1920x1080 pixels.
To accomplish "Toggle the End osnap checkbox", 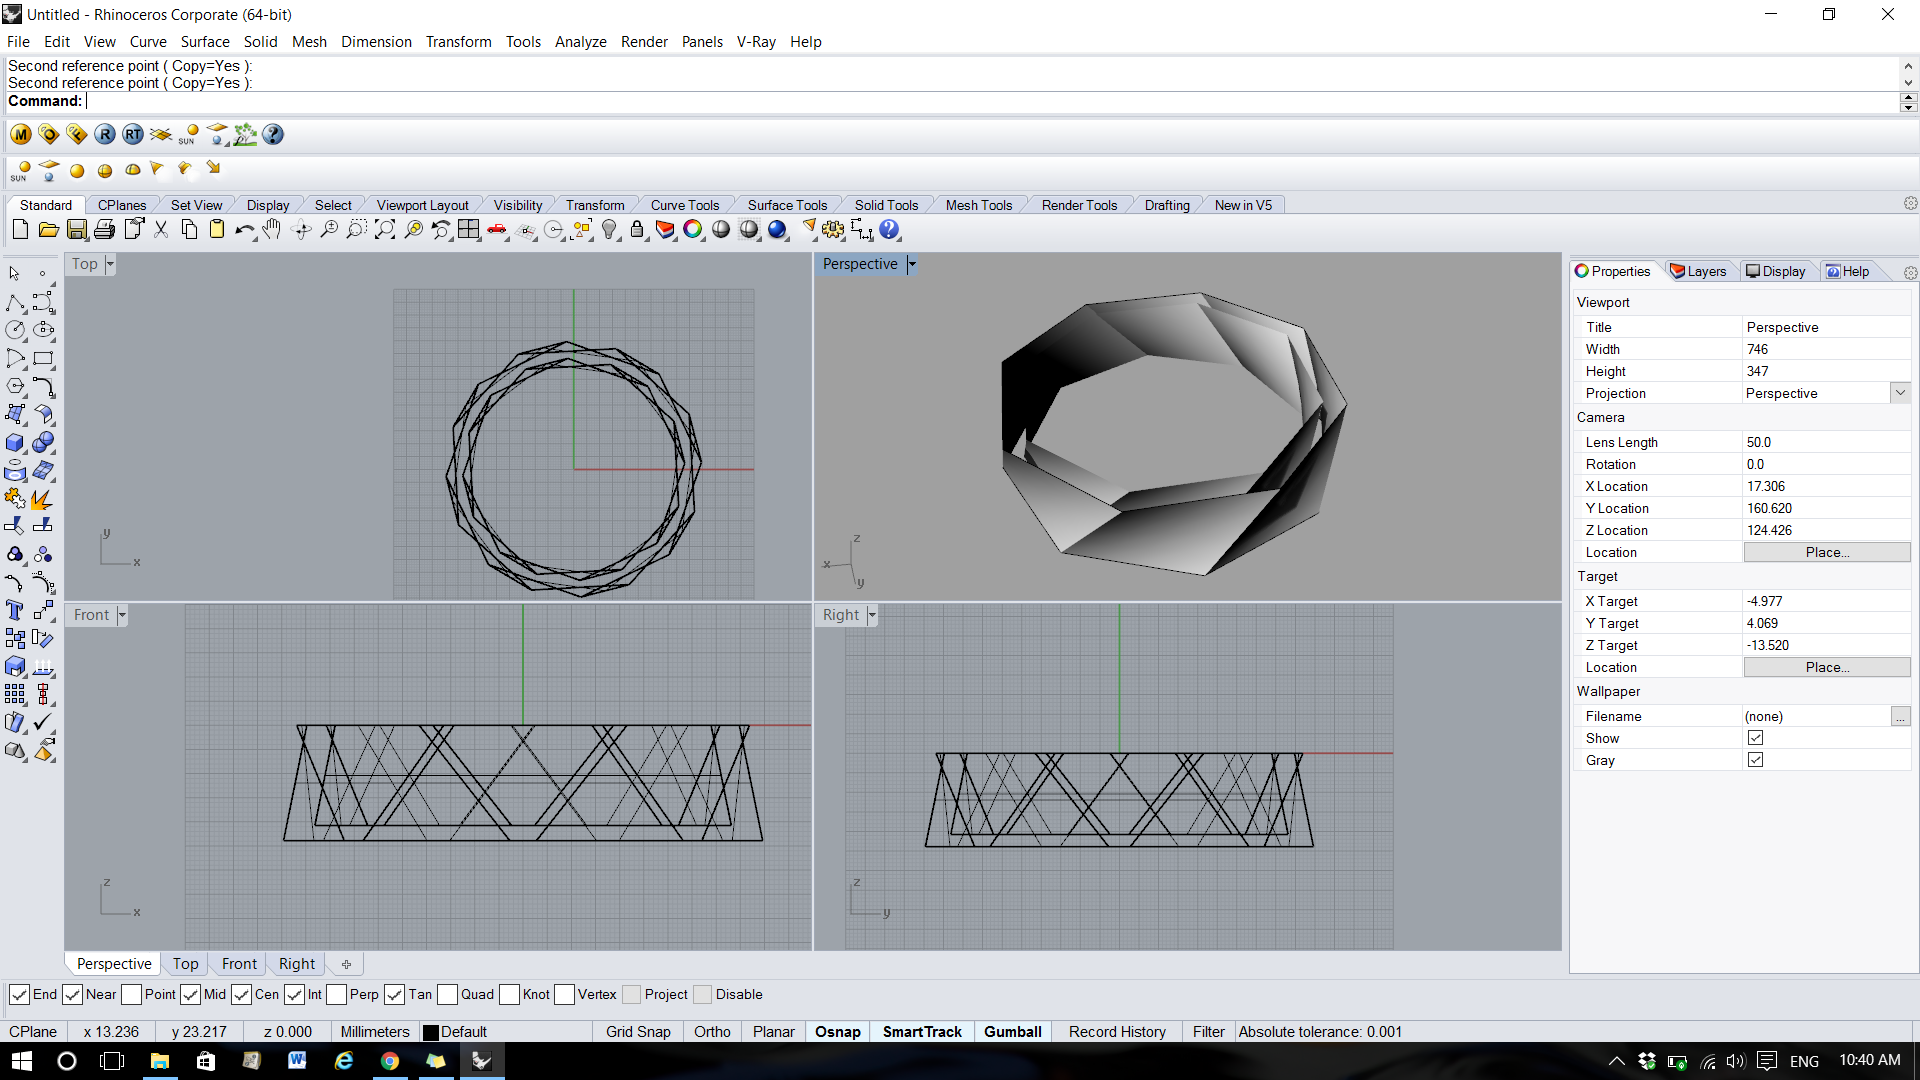I will pos(19,994).
